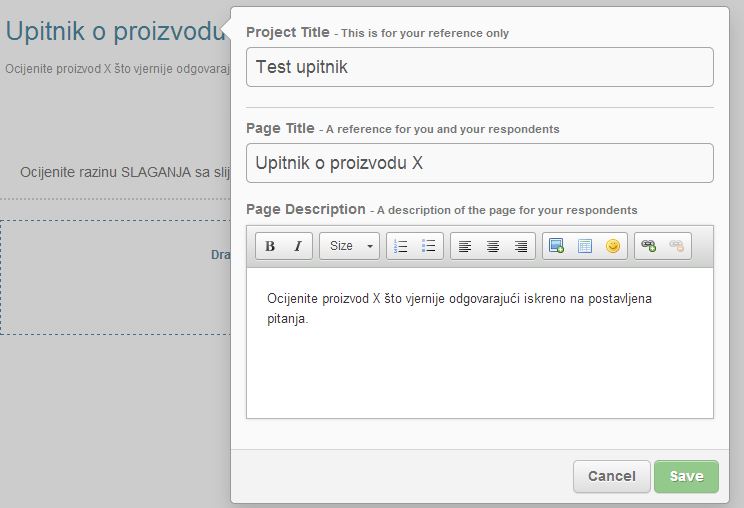Align description text to the right

(521, 246)
